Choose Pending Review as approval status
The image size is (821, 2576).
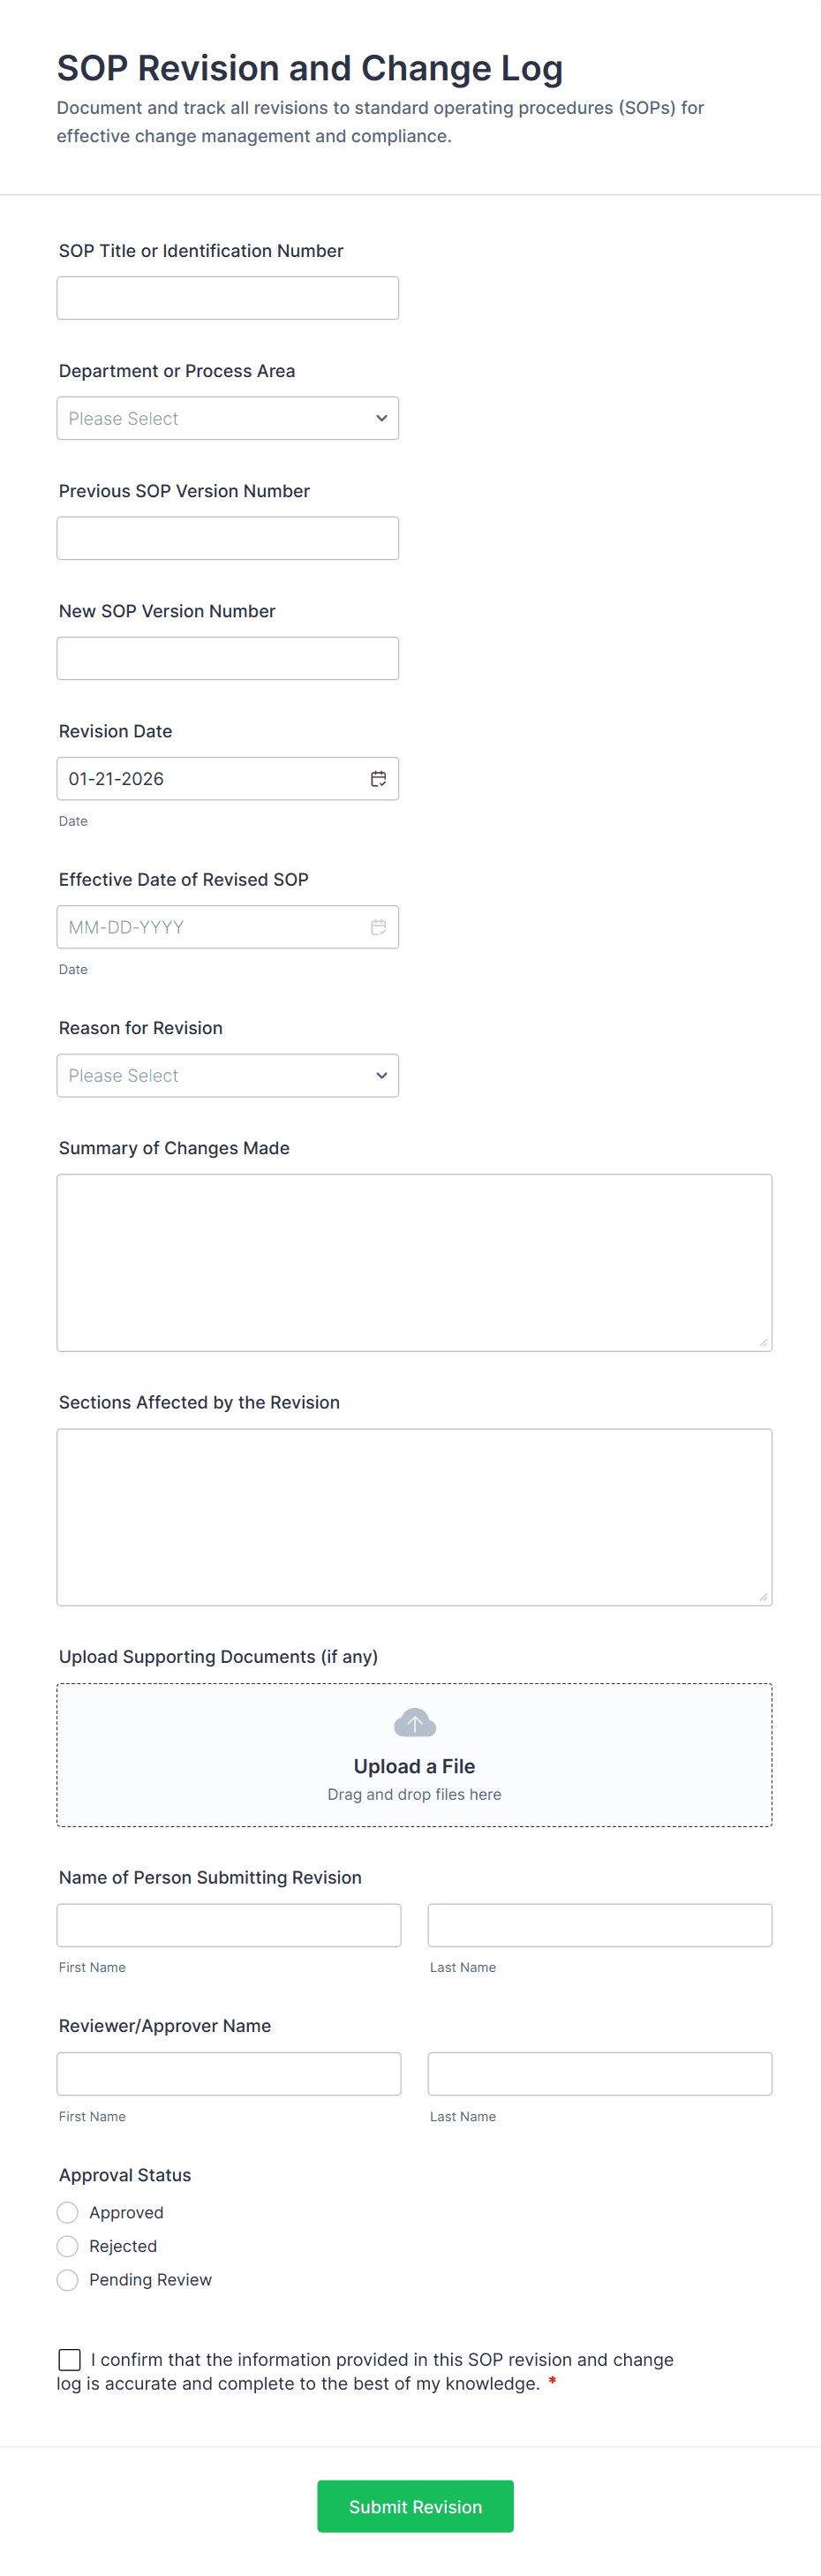click(67, 2280)
